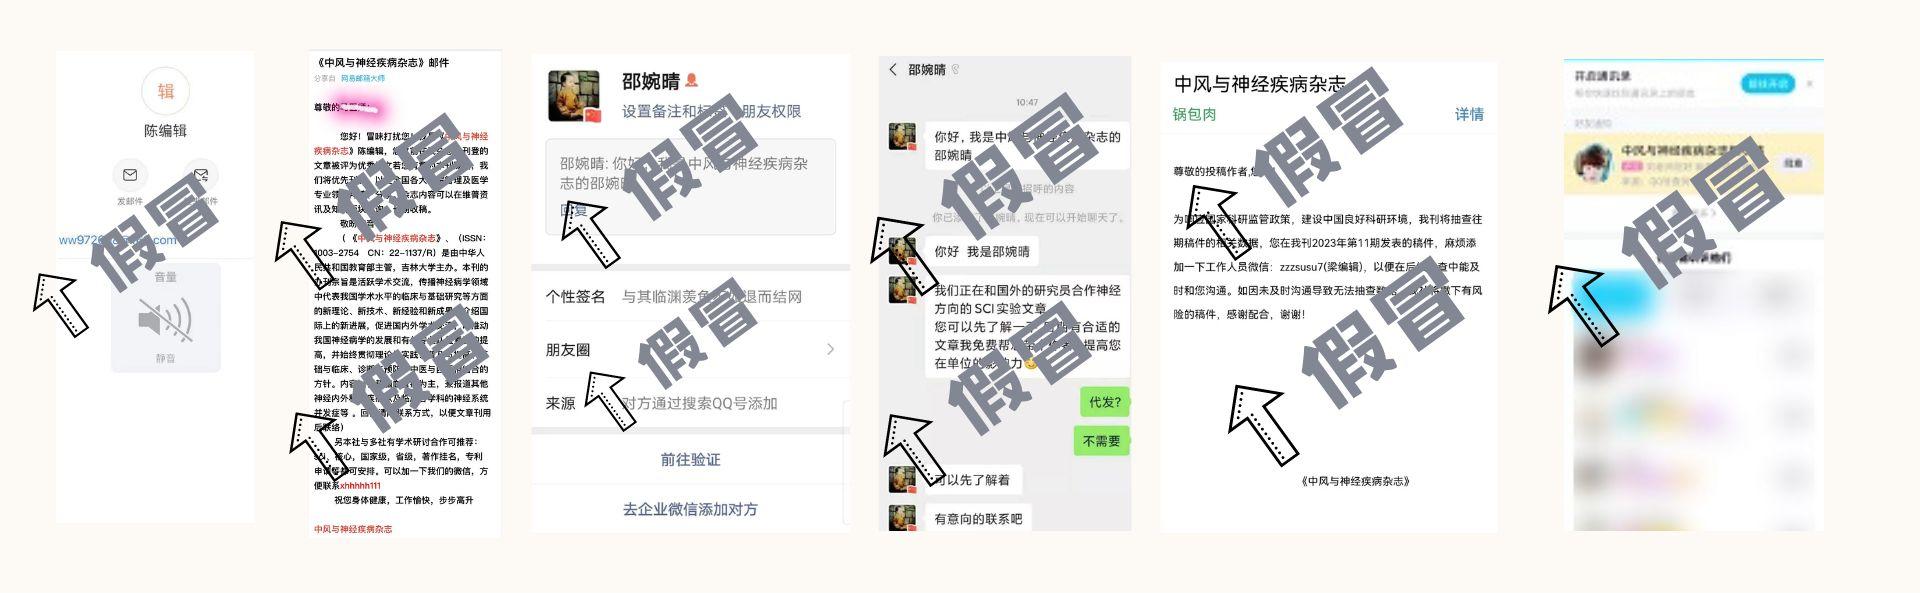
Task: Click the blue pill button in the contacts banner
Action: click(1767, 84)
